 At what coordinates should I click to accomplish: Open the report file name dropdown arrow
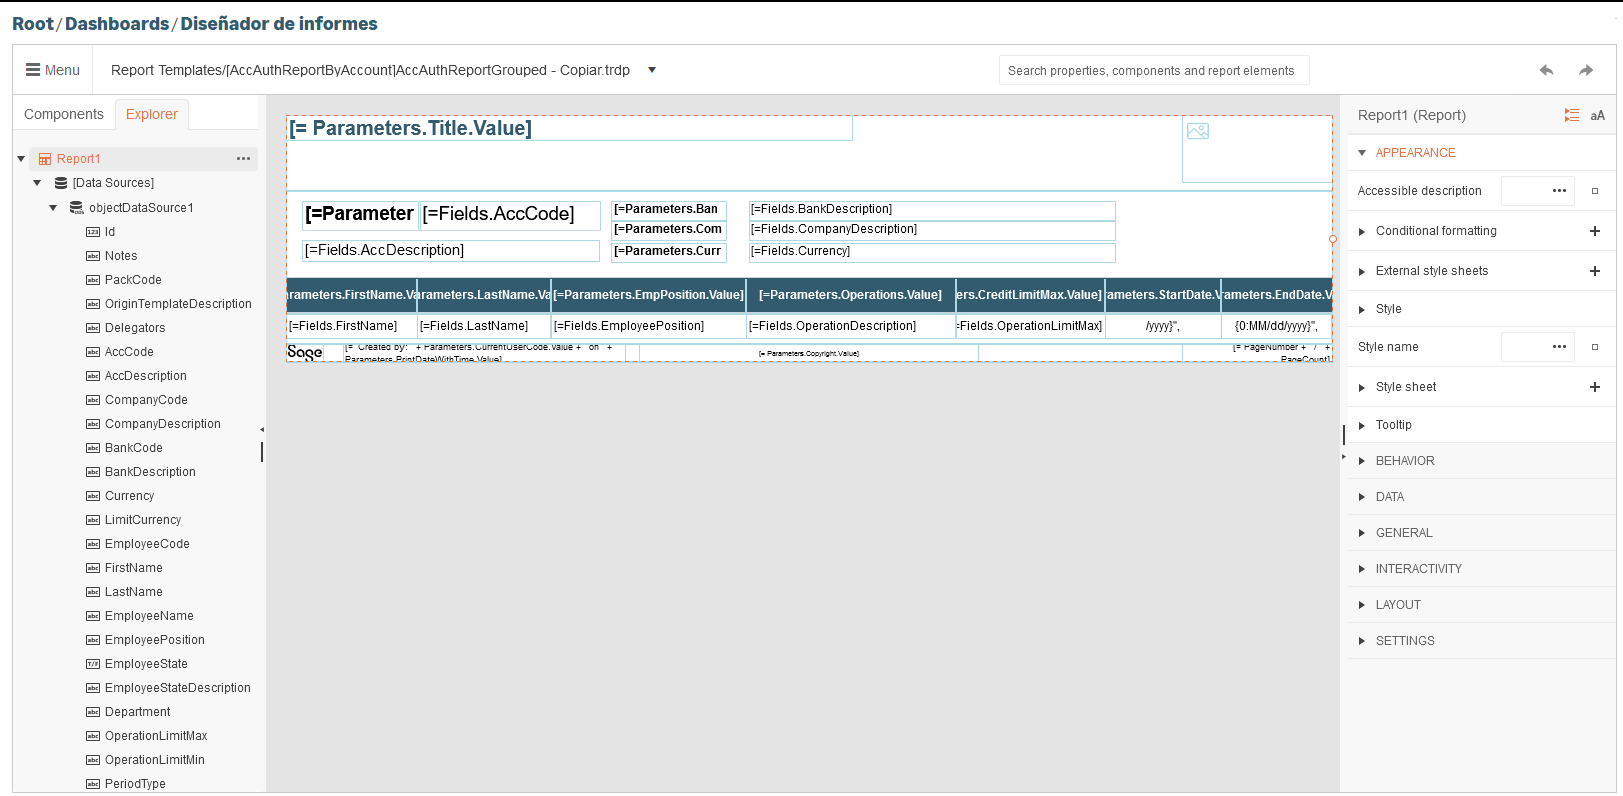[652, 70]
